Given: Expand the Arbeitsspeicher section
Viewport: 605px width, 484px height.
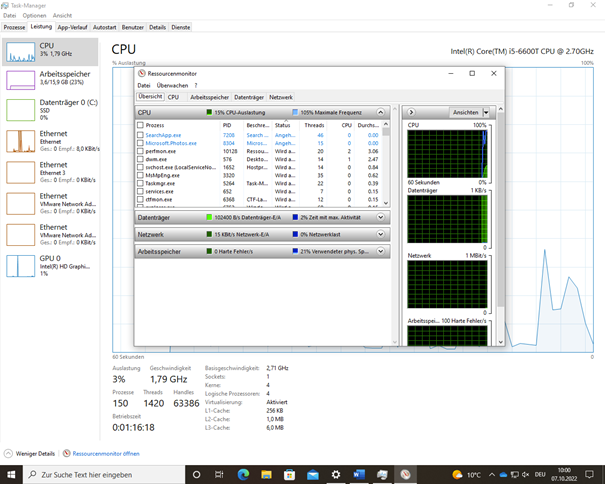Looking at the screenshot, I should tap(380, 251).
